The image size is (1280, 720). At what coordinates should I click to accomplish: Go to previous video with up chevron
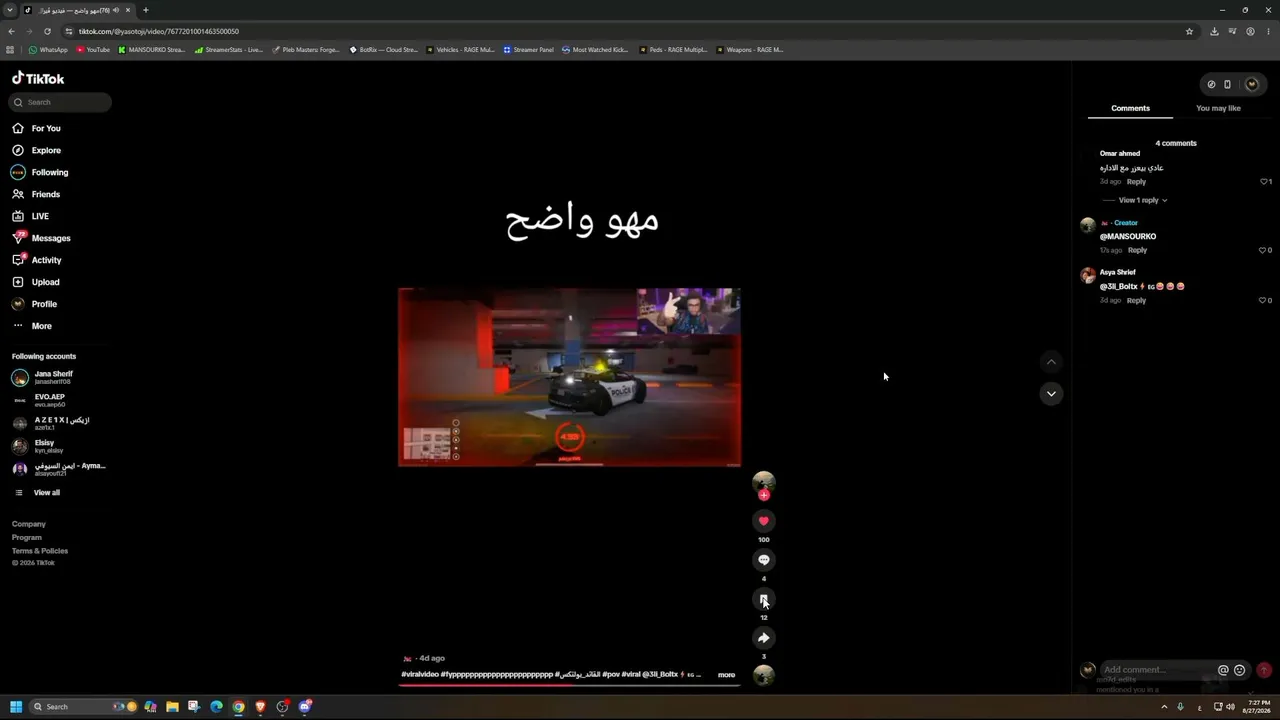click(1051, 362)
